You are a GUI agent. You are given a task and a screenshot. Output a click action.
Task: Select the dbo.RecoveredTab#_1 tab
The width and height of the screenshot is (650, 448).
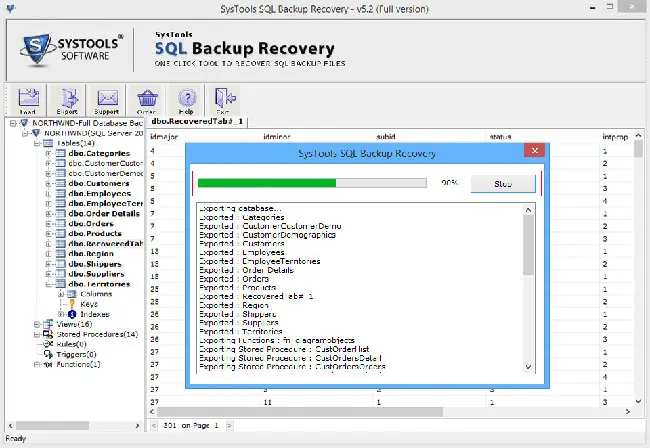click(197, 121)
